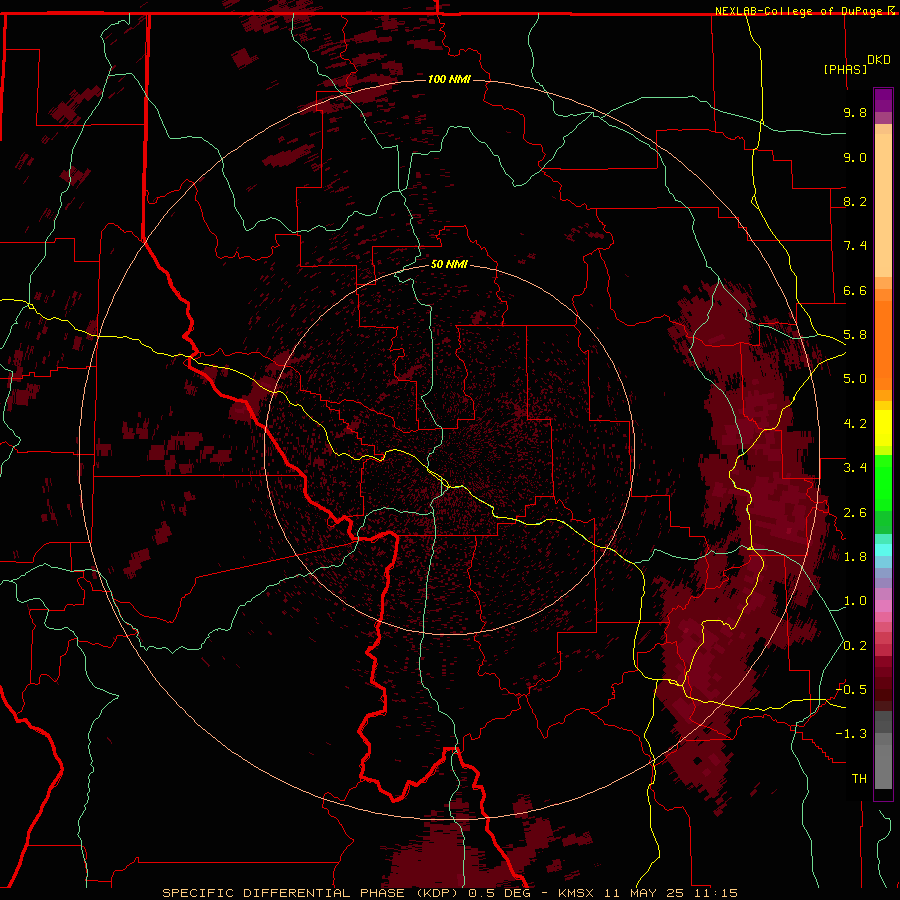Click the 4.2 scale value
The height and width of the screenshot is (900, 900).
[x=855, y=424]
